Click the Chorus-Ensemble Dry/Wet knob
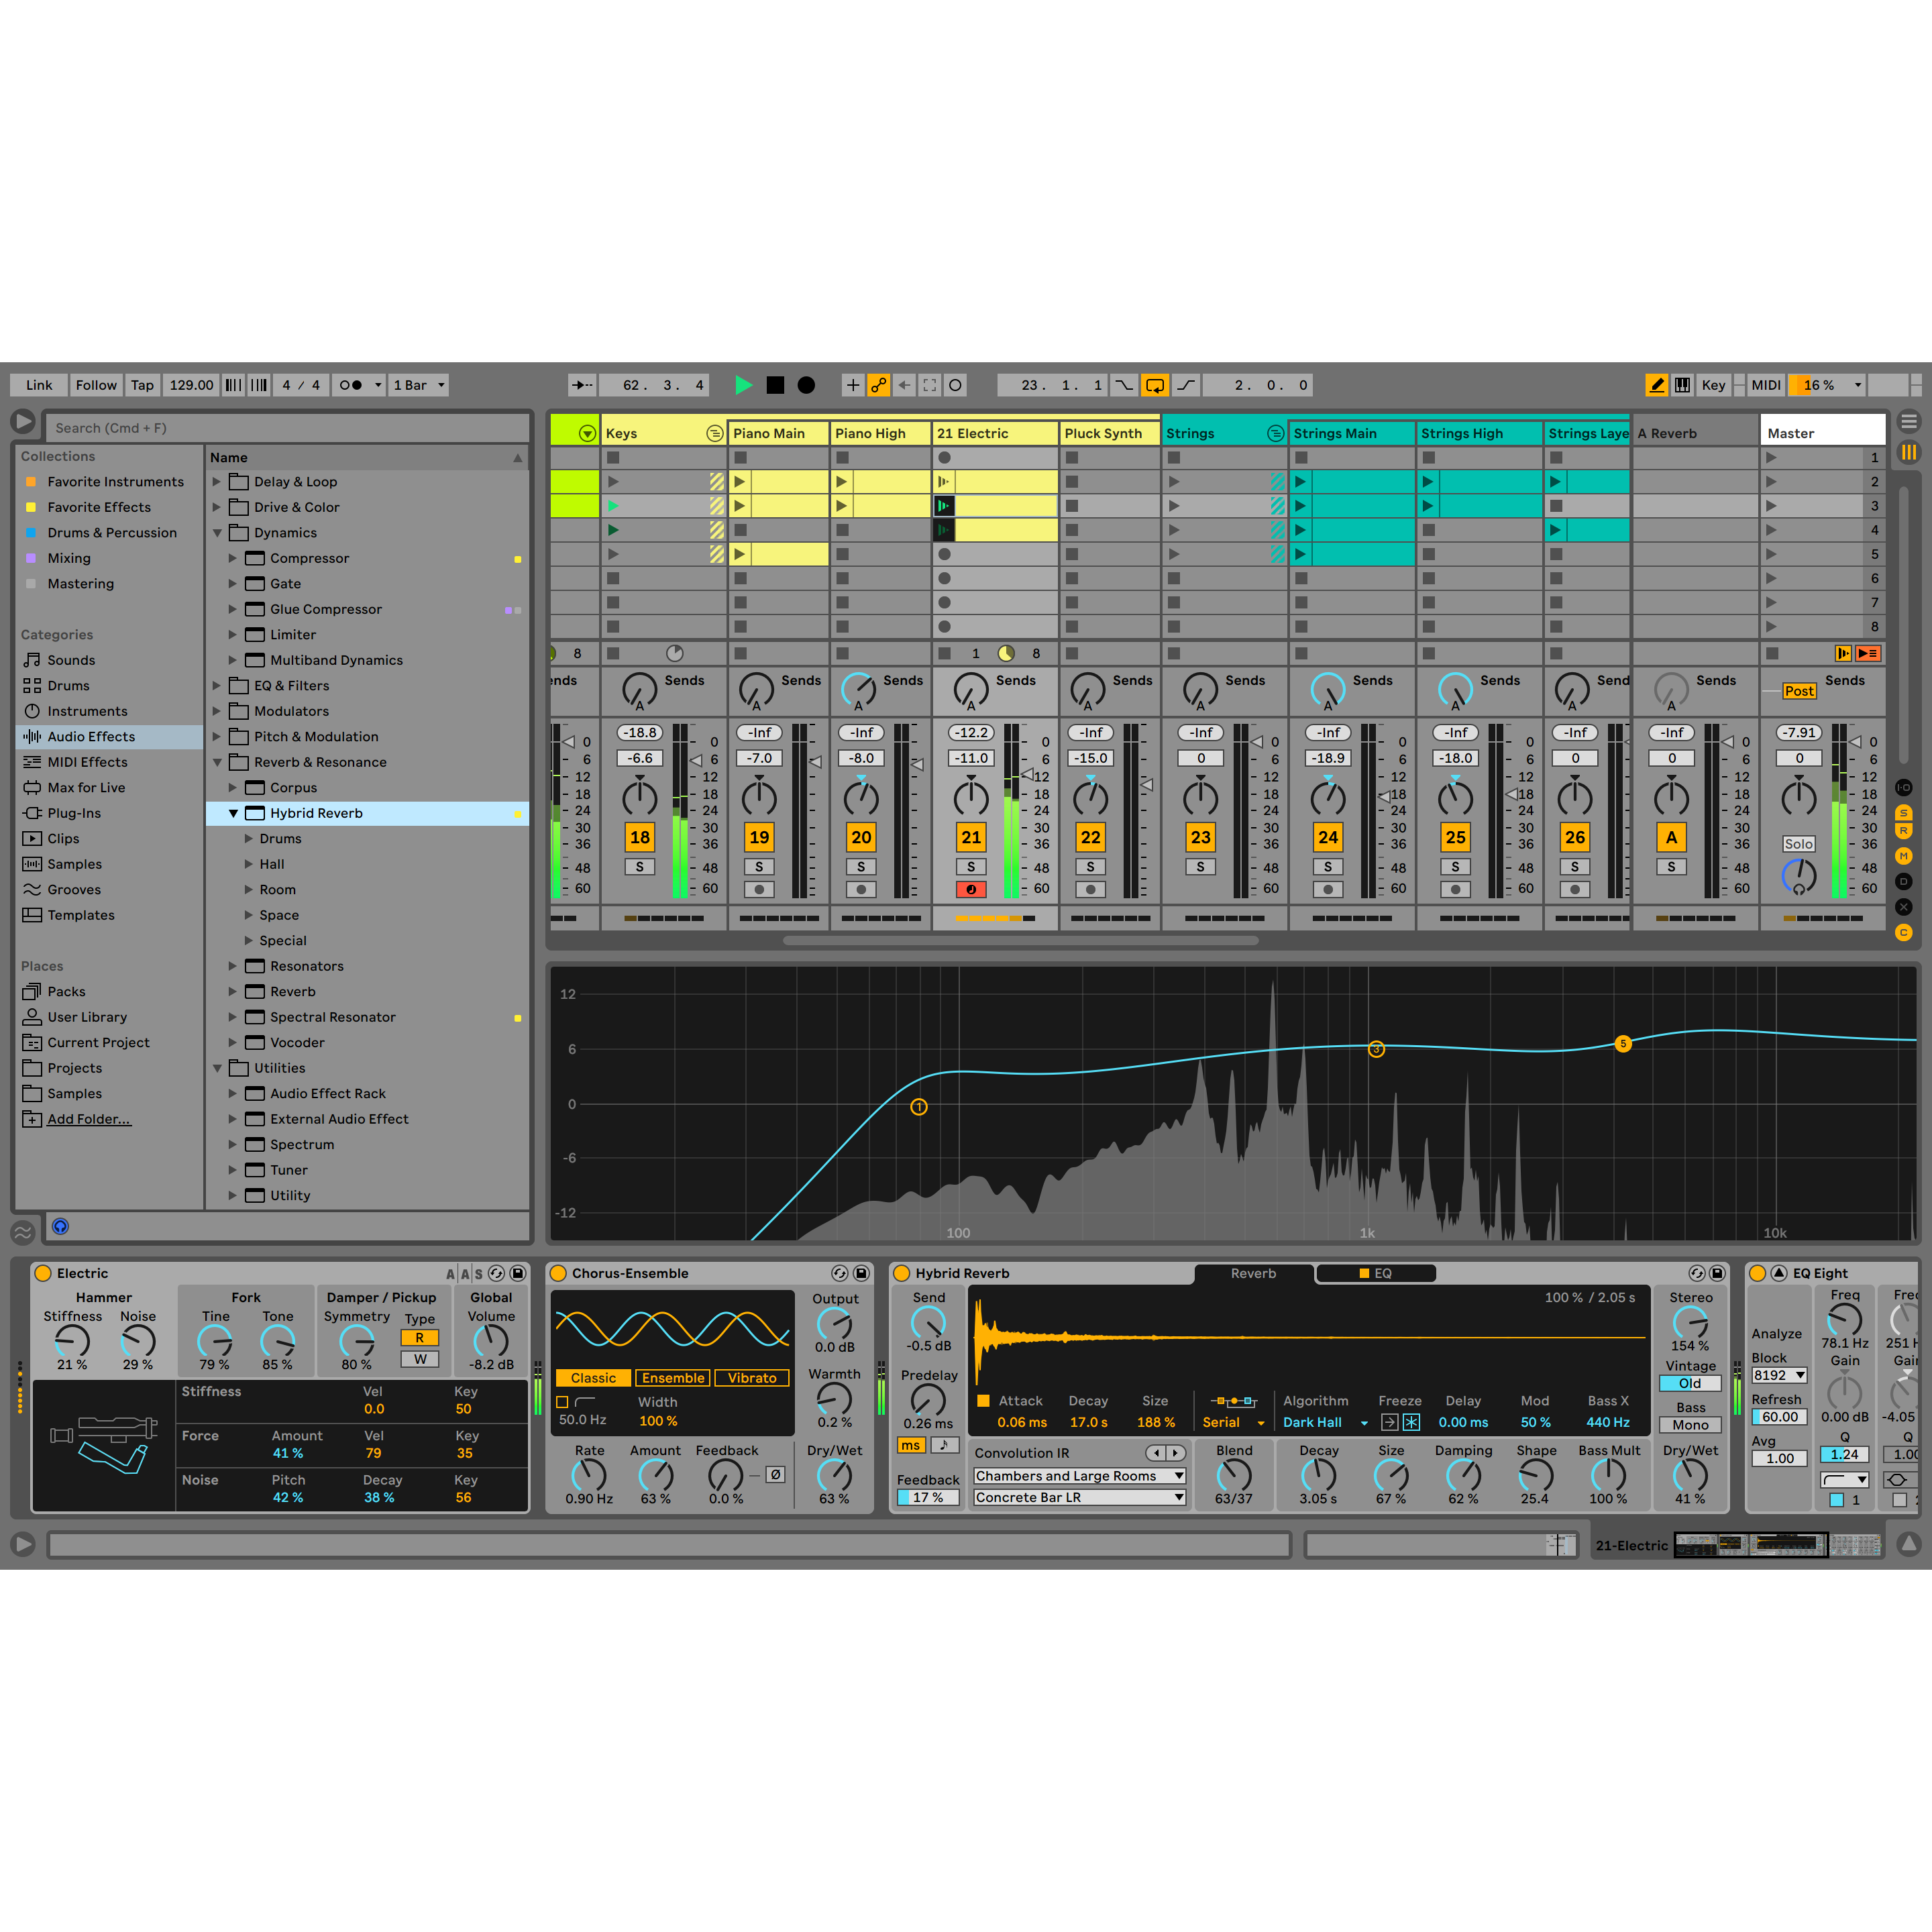 [834, 1474]
